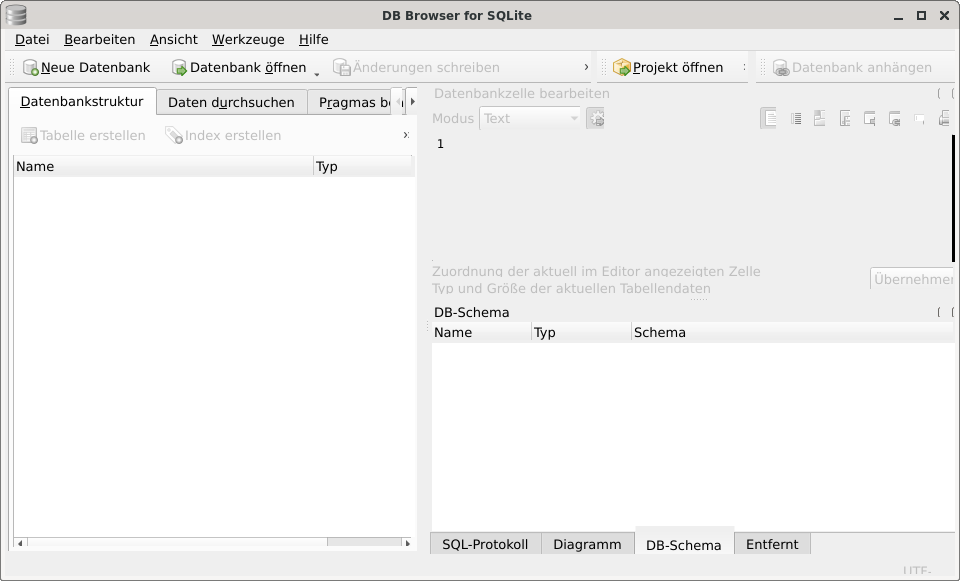
Task: Open the Modus Text combo box
Action: (x=530, y=118)
